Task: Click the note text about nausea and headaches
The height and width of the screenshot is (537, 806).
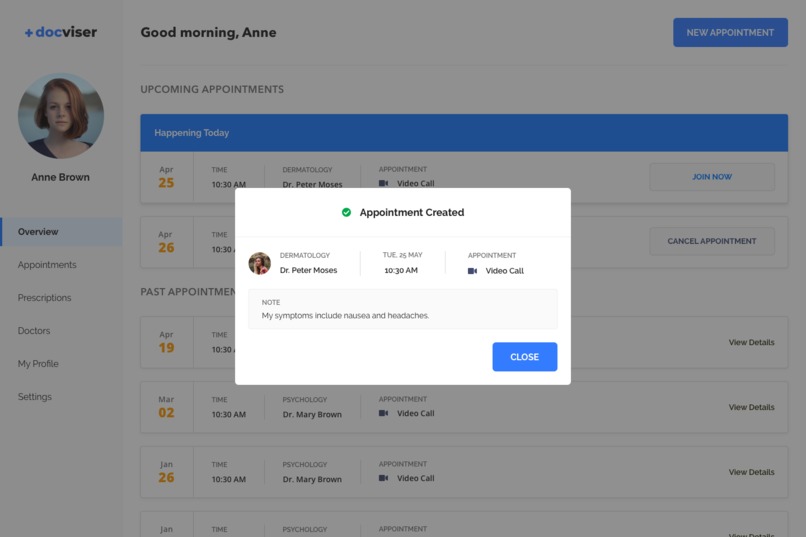Action: tap(345, 316)
